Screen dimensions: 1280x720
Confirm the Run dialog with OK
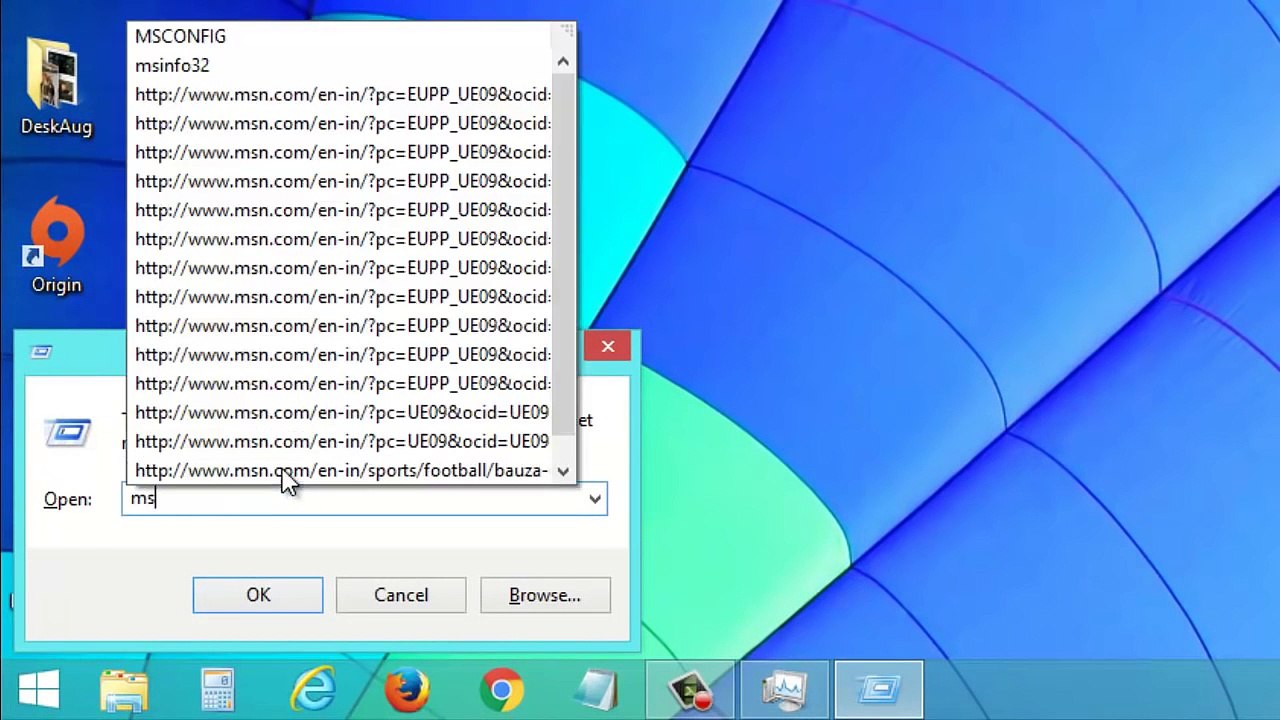click(258, 595)
